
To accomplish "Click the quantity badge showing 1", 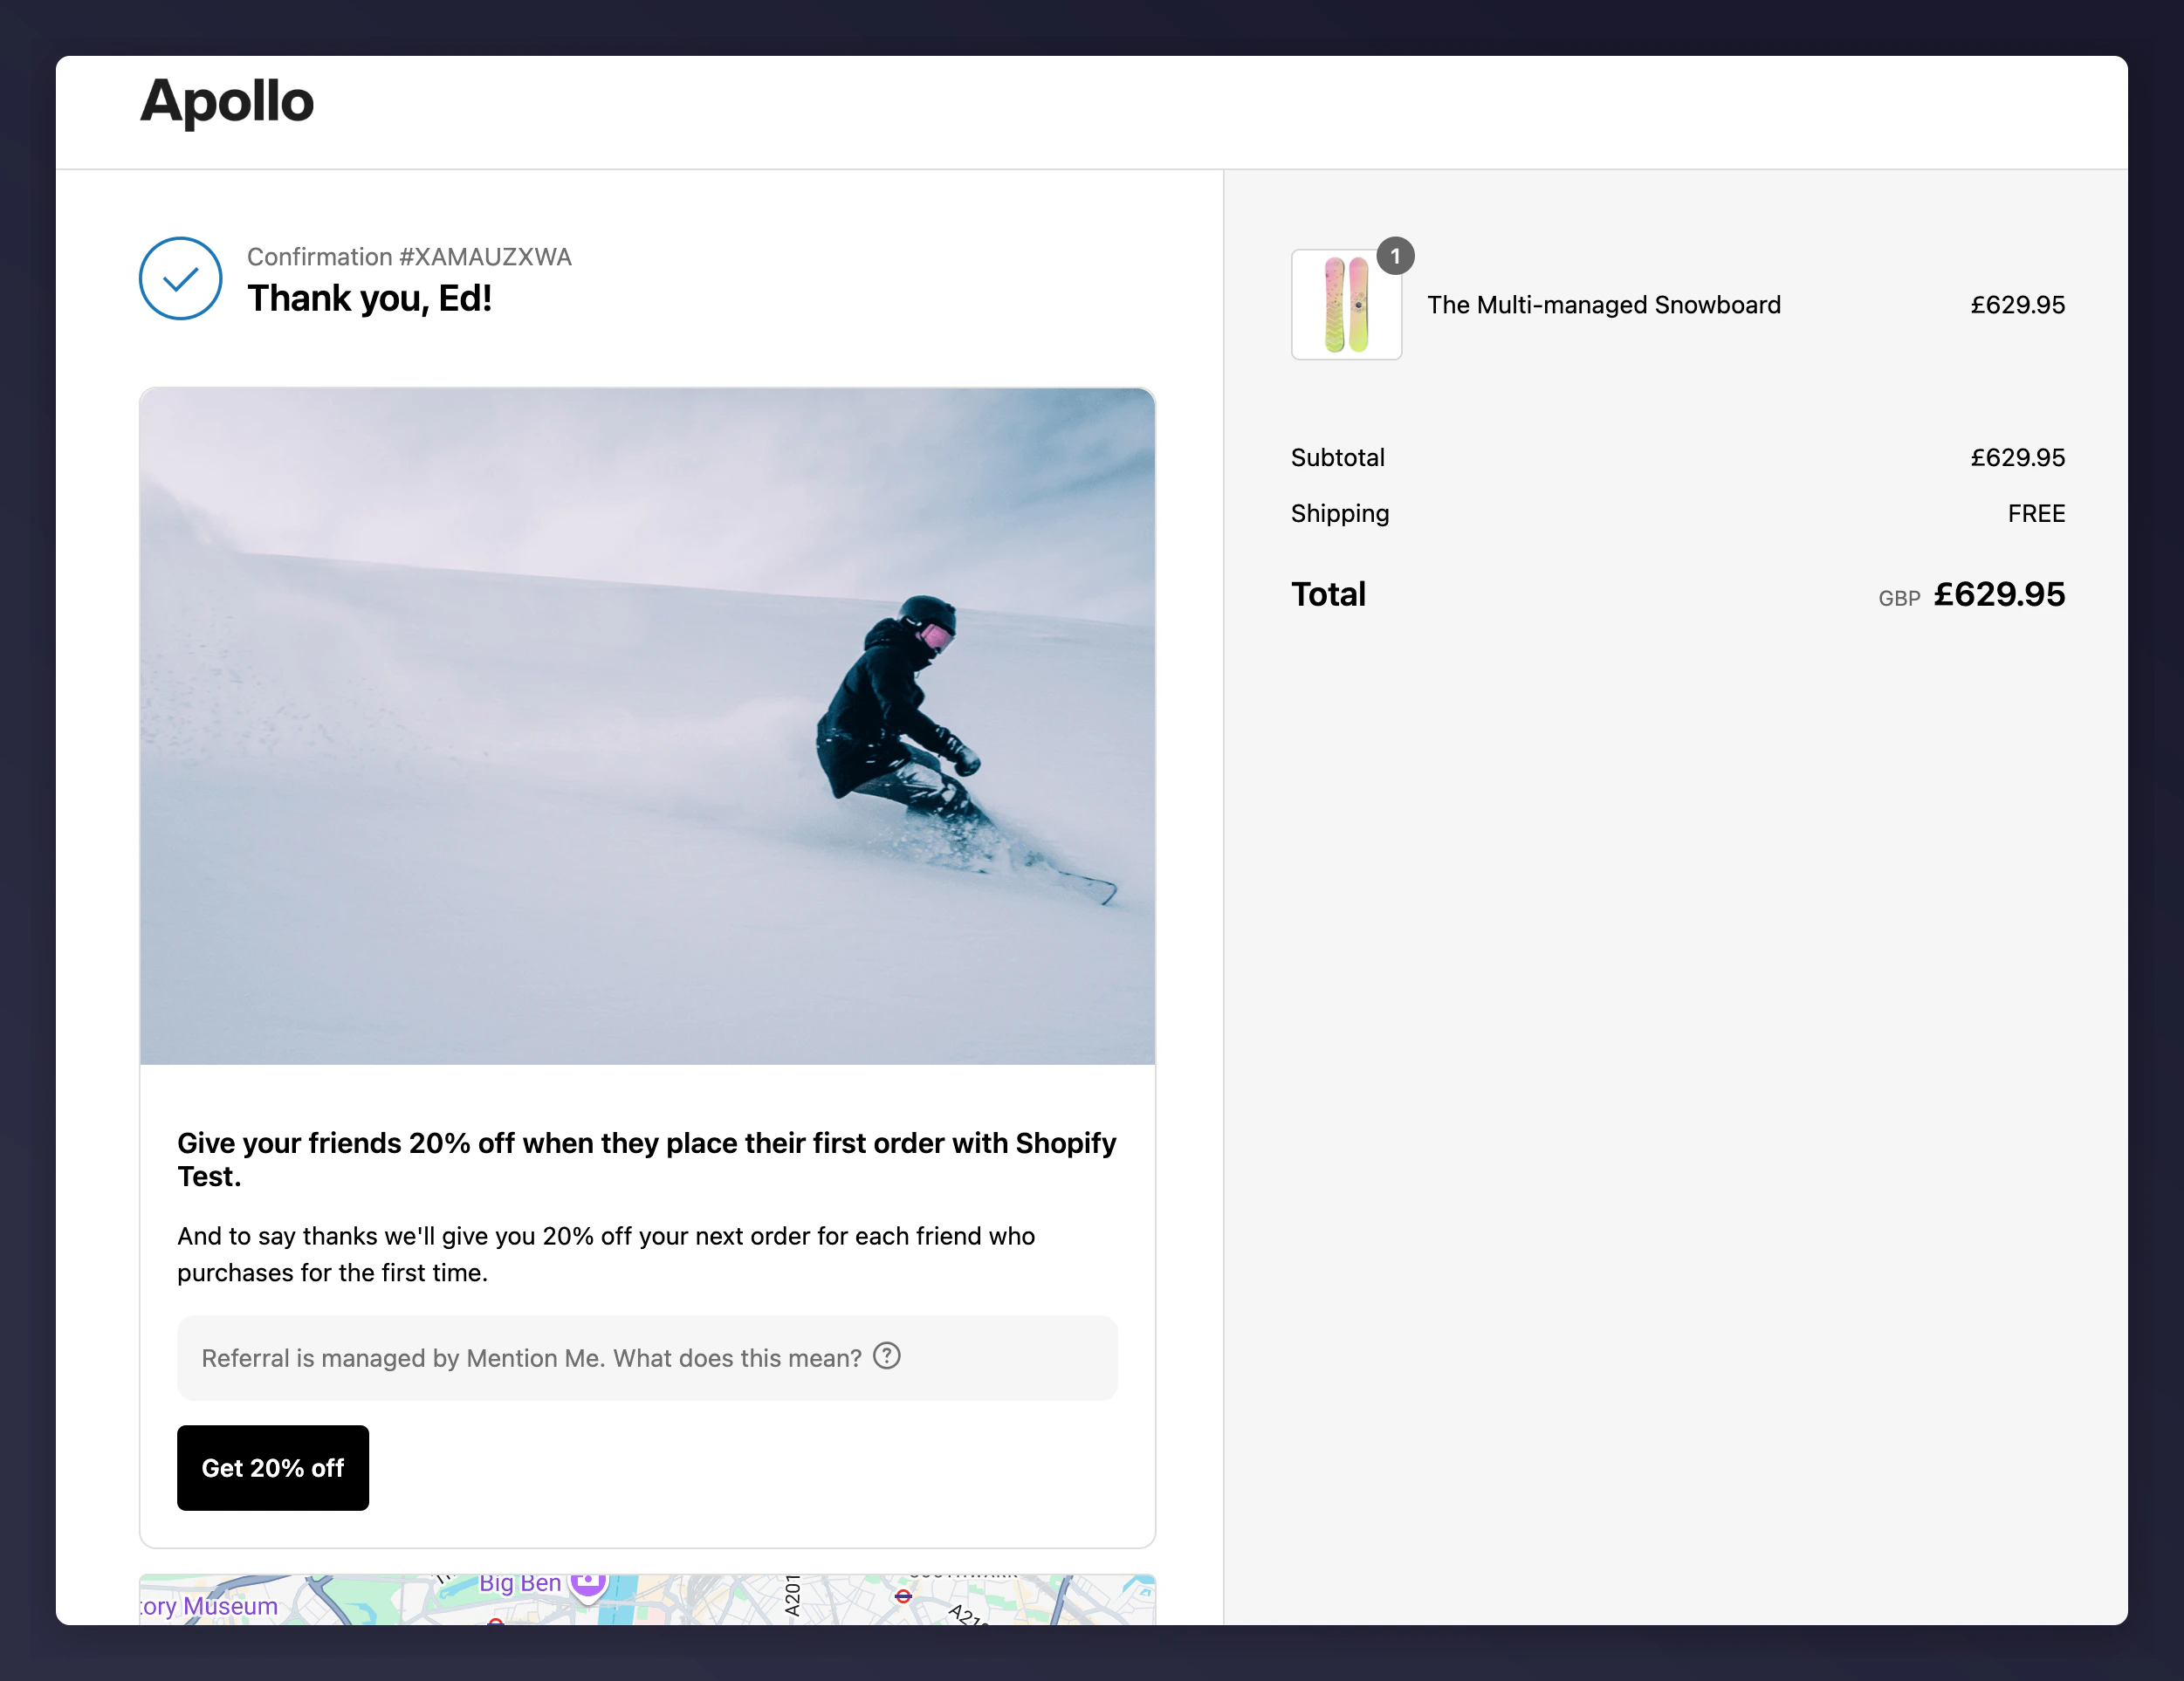I will (x=1395, y=256).
